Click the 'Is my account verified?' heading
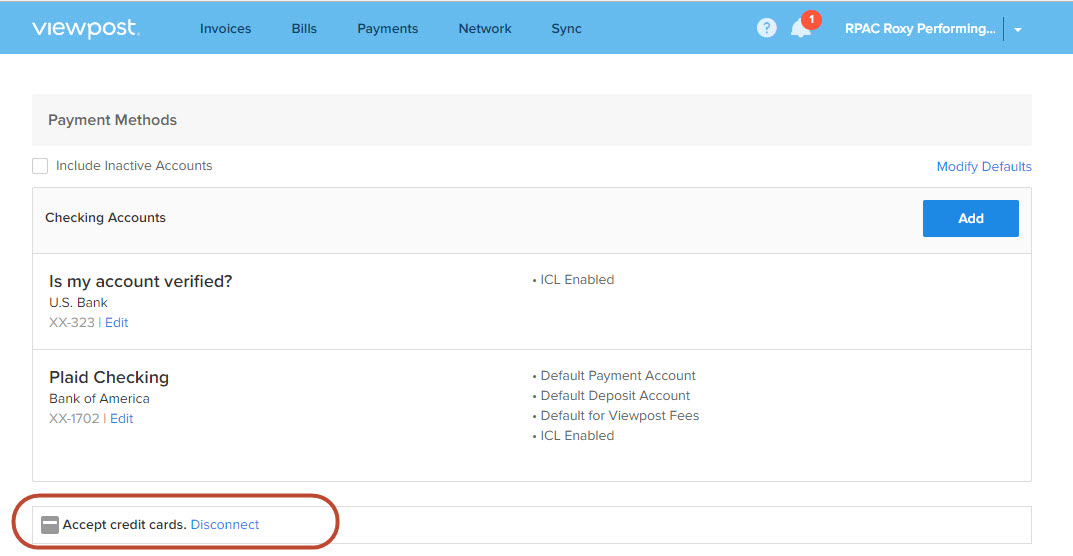The height and width of the screenshot is (556, 1073). coord(140,281)
